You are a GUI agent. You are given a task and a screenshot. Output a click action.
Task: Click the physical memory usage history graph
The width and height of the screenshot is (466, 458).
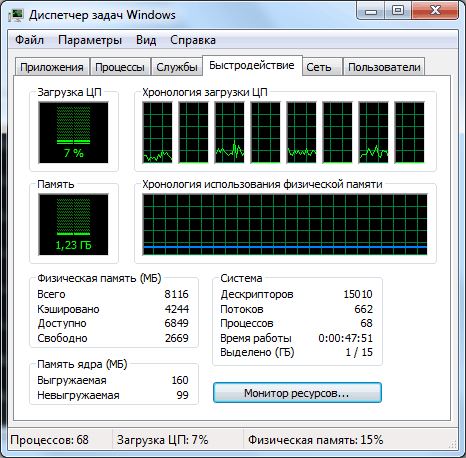coord(285,224)
